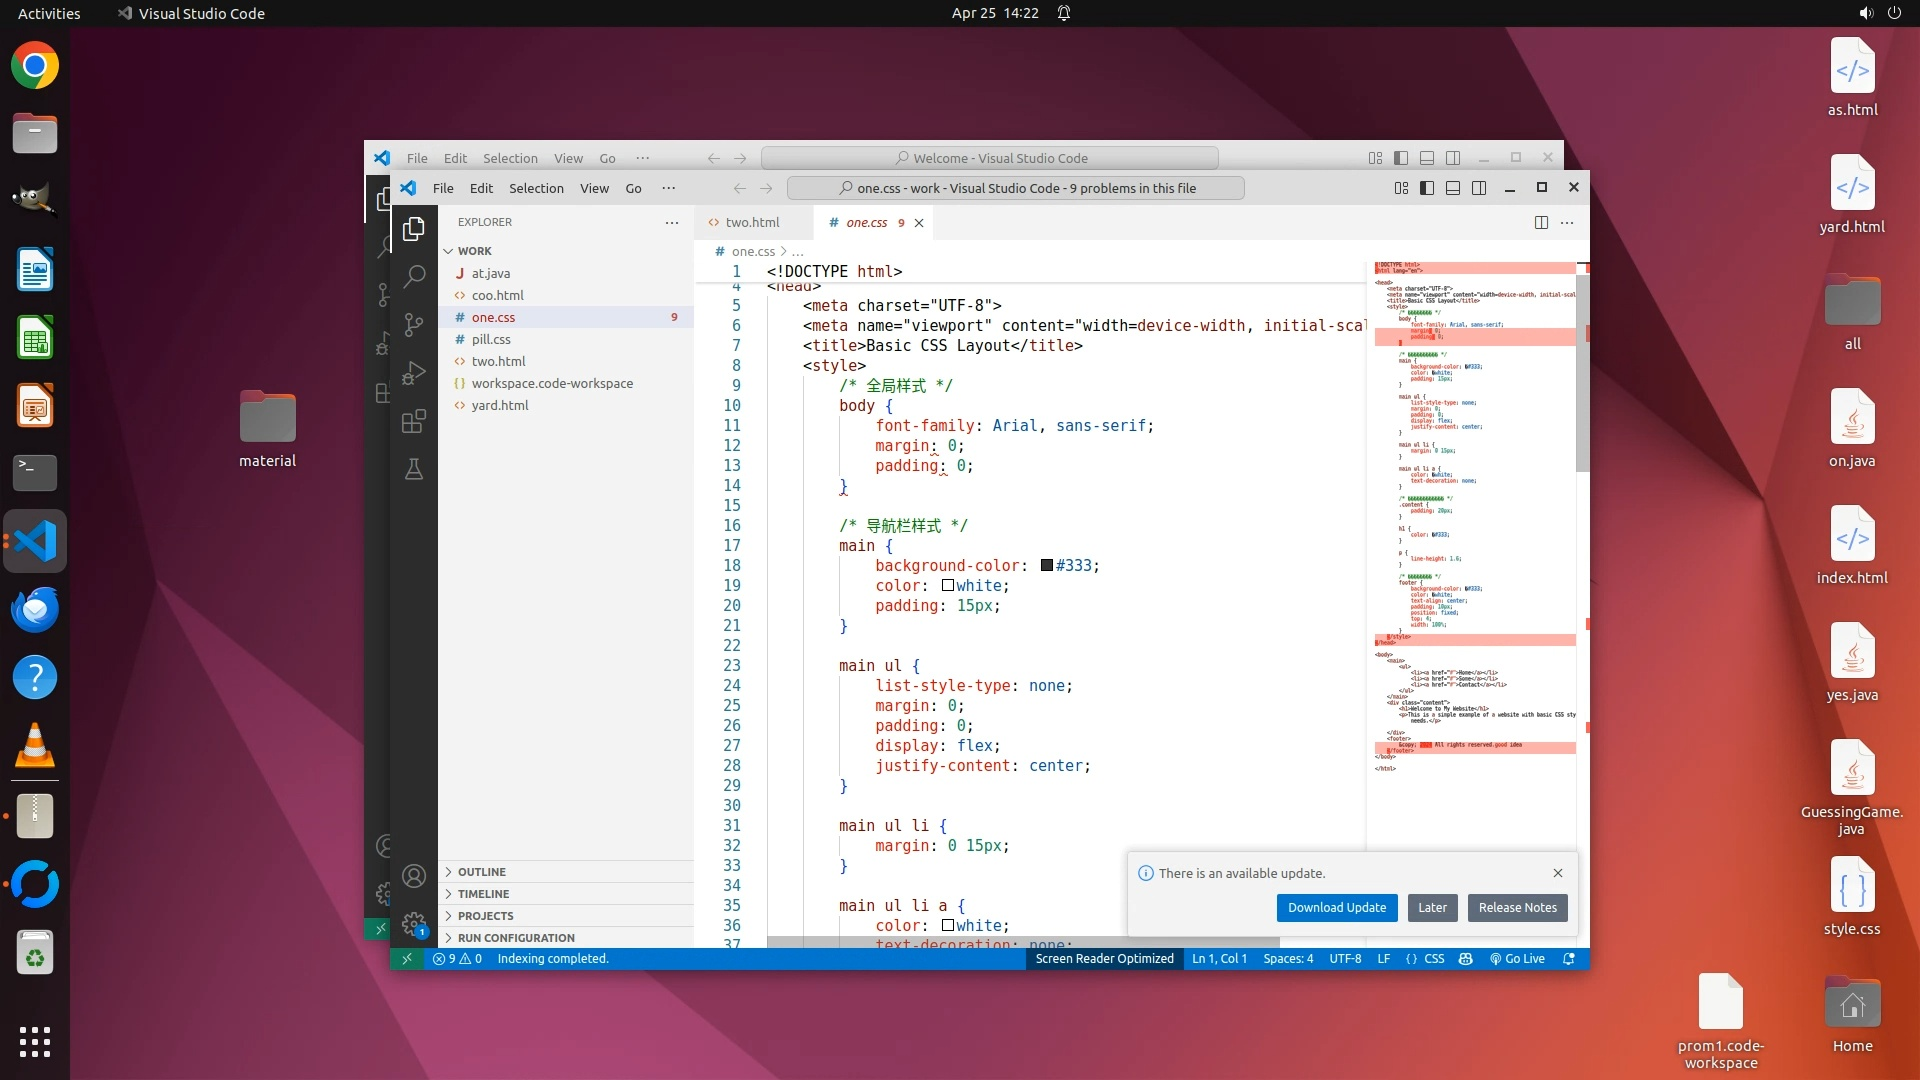This screenshot has width=1920, height=1080.
Task: Collapse the WORK folder tree
Action: [x=474, y=251]
